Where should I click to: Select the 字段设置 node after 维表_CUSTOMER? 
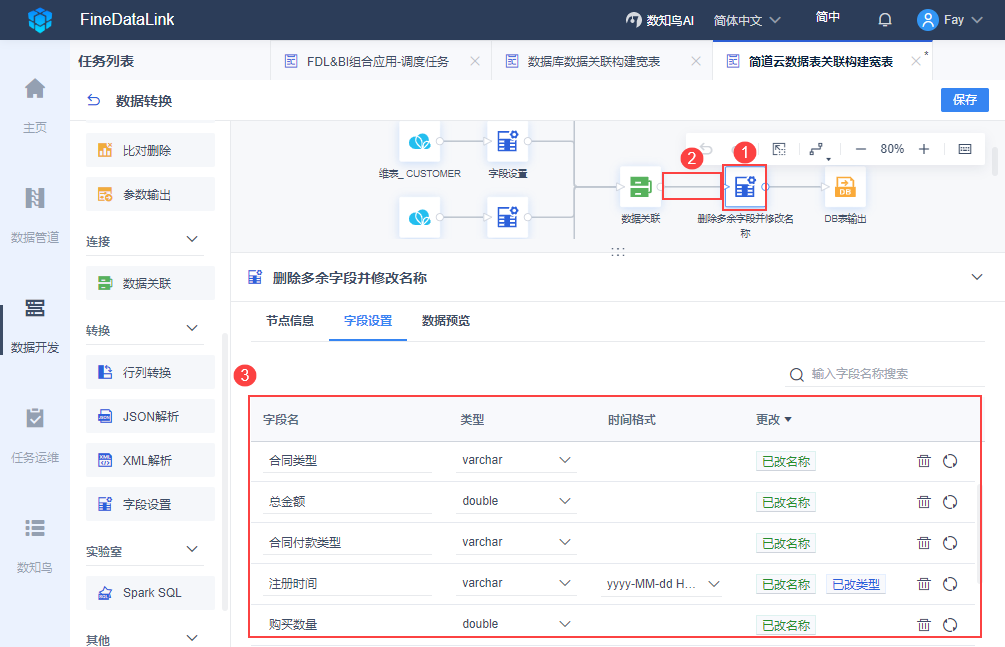click(x=508, y=142)
